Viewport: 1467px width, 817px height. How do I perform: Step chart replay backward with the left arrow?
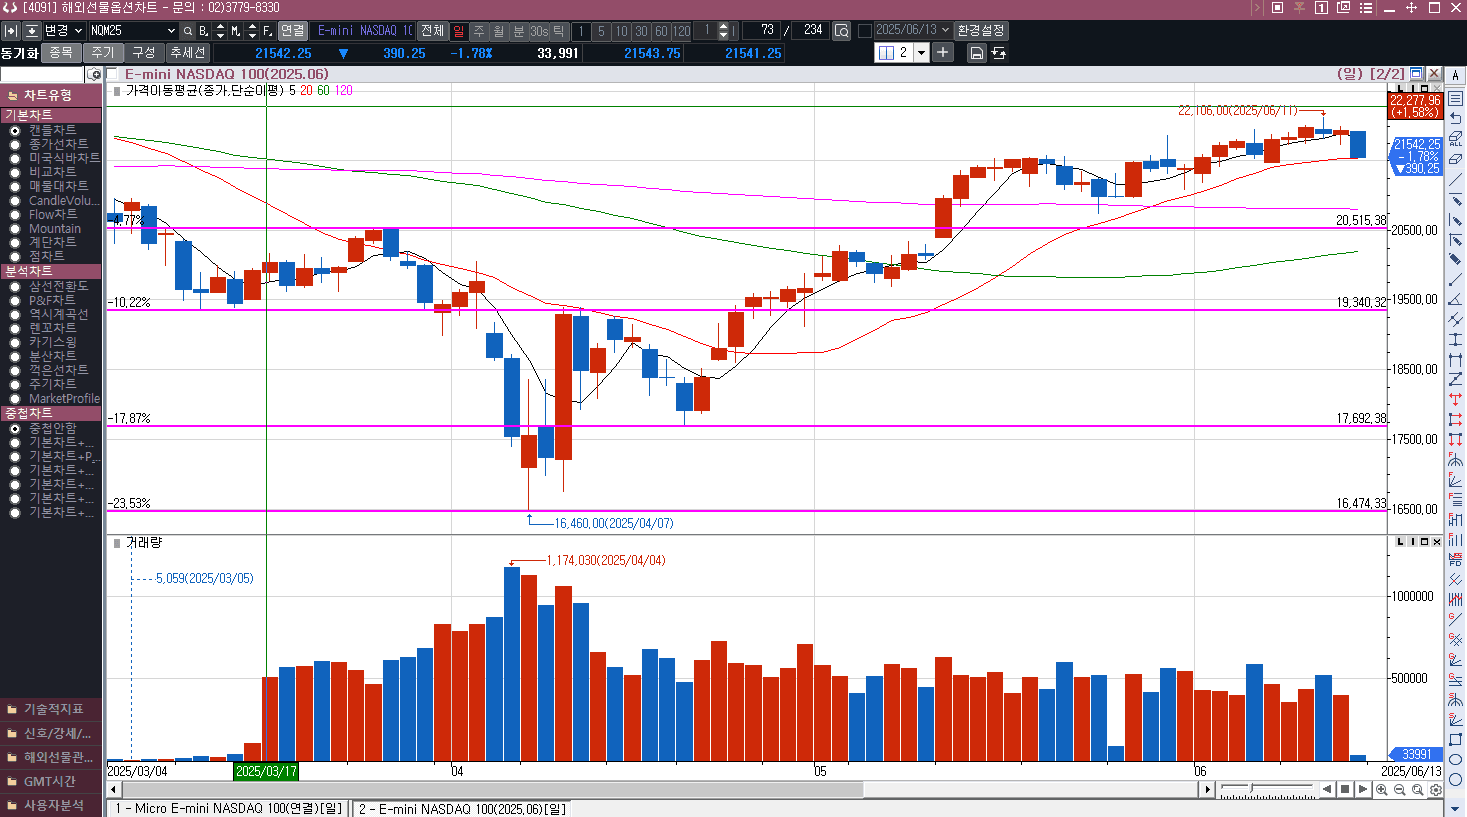1327,789
